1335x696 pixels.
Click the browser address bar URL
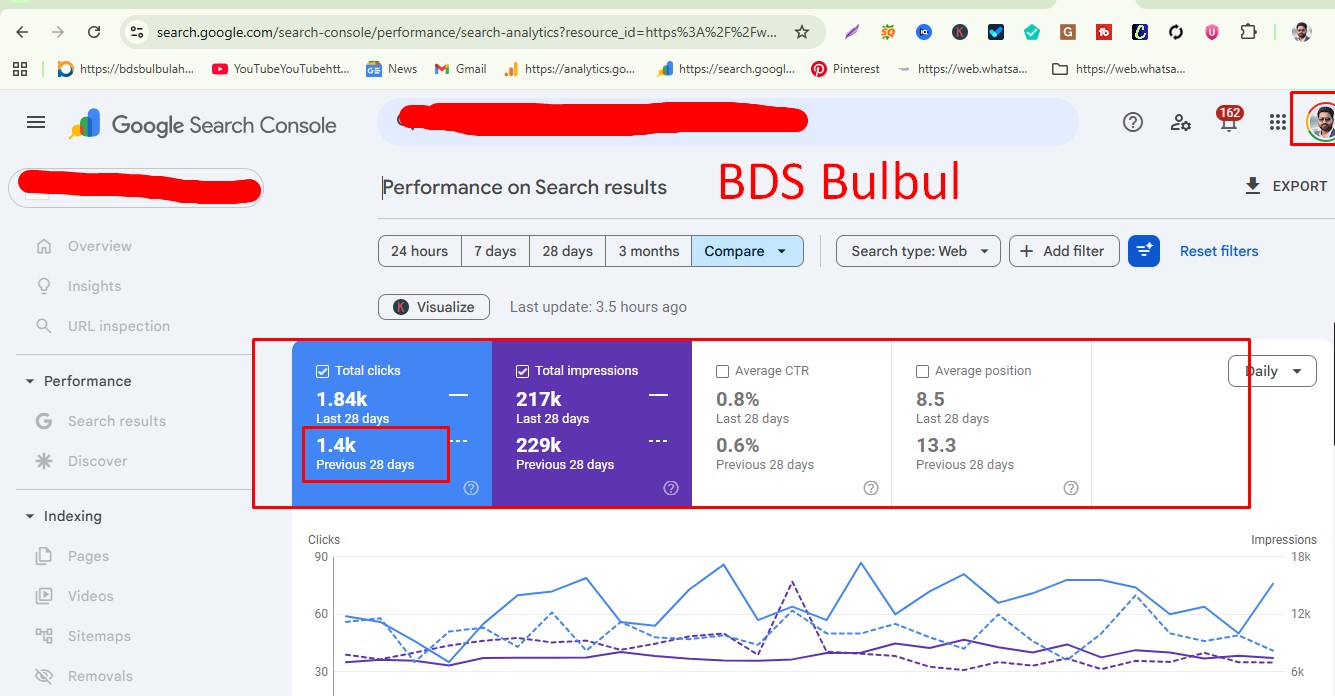pyautogui.click(x=467, y=32)
